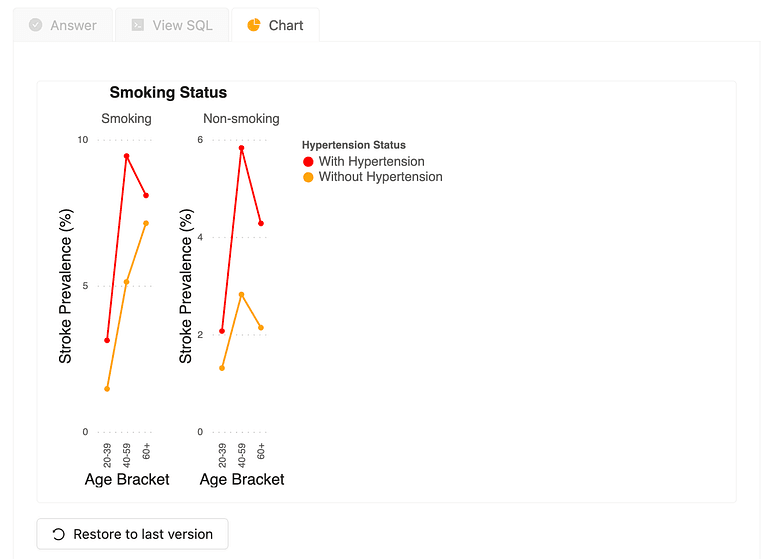
Task: Click the Smoking Status chart title
Action: point(168,93)
